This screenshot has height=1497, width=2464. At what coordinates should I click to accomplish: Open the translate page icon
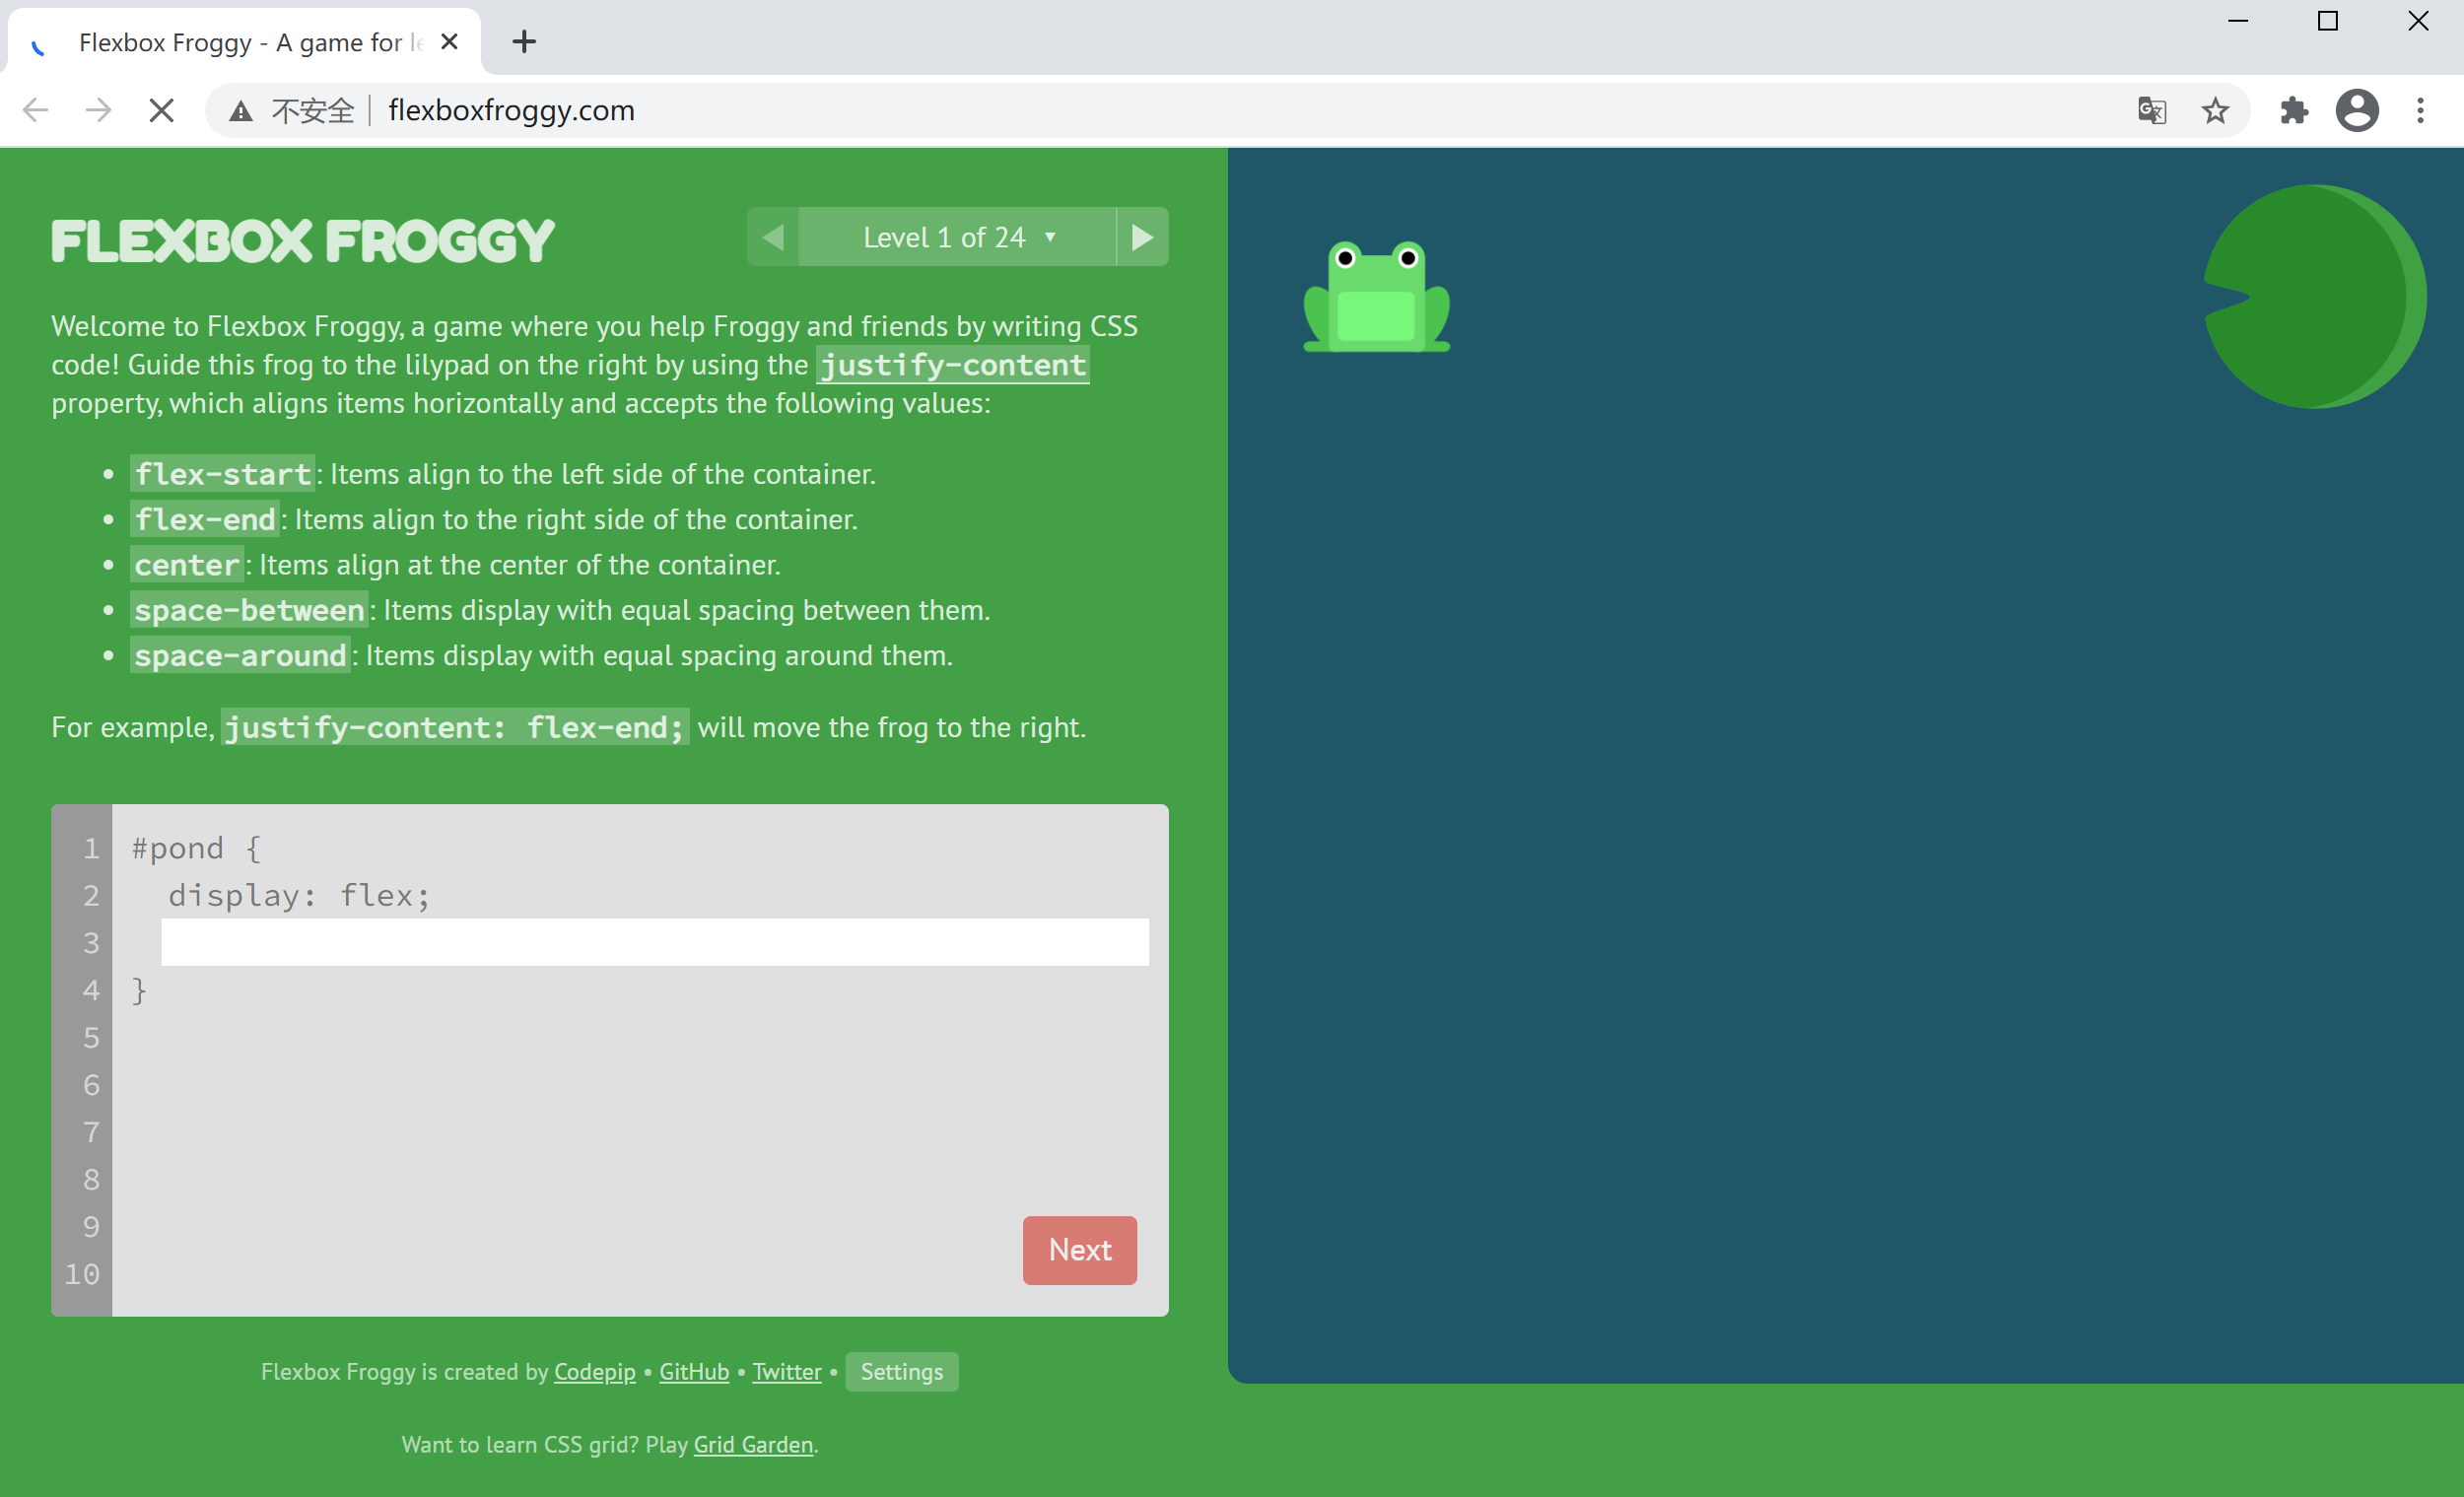[2152, 110]
